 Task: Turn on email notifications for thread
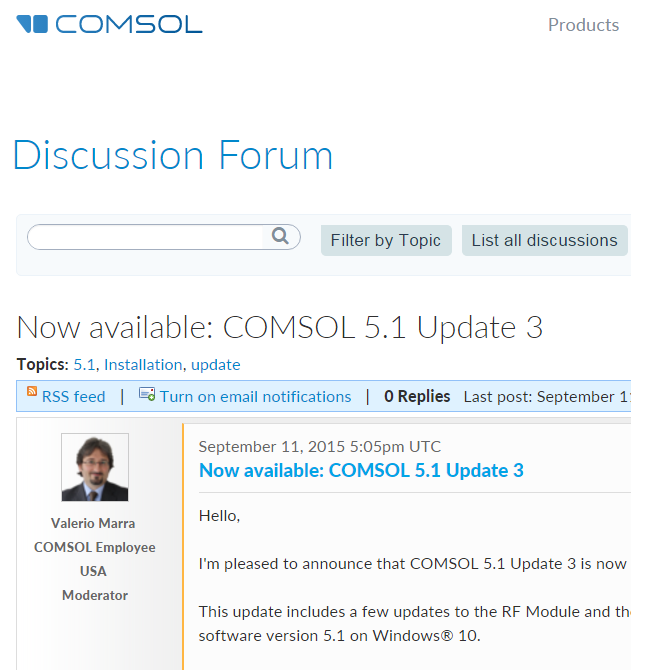click(255, 397)
